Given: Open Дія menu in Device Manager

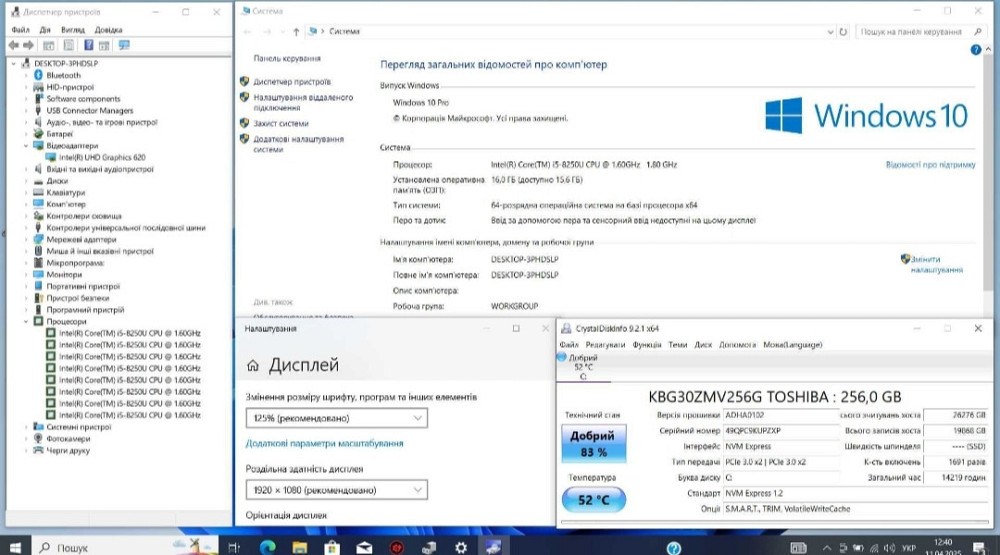Looking at the screenshot, I should point(45,30).
